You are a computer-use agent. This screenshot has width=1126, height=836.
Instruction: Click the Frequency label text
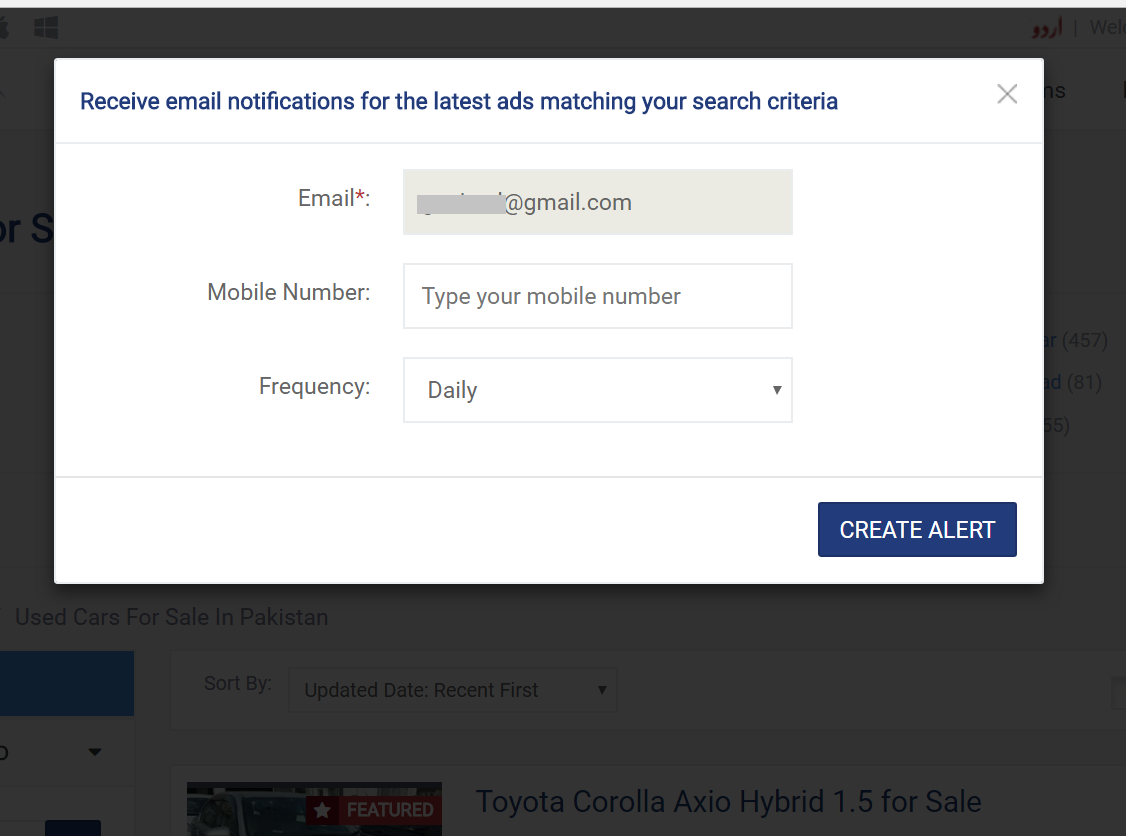point(315,386)
